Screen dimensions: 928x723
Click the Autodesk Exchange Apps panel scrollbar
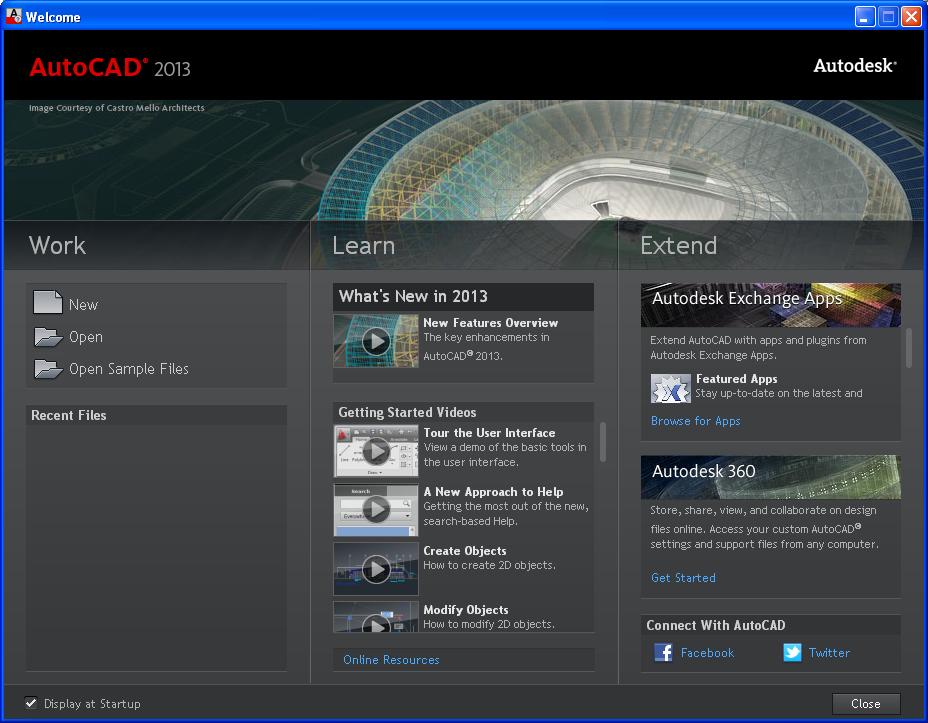(x=909, y=348)
